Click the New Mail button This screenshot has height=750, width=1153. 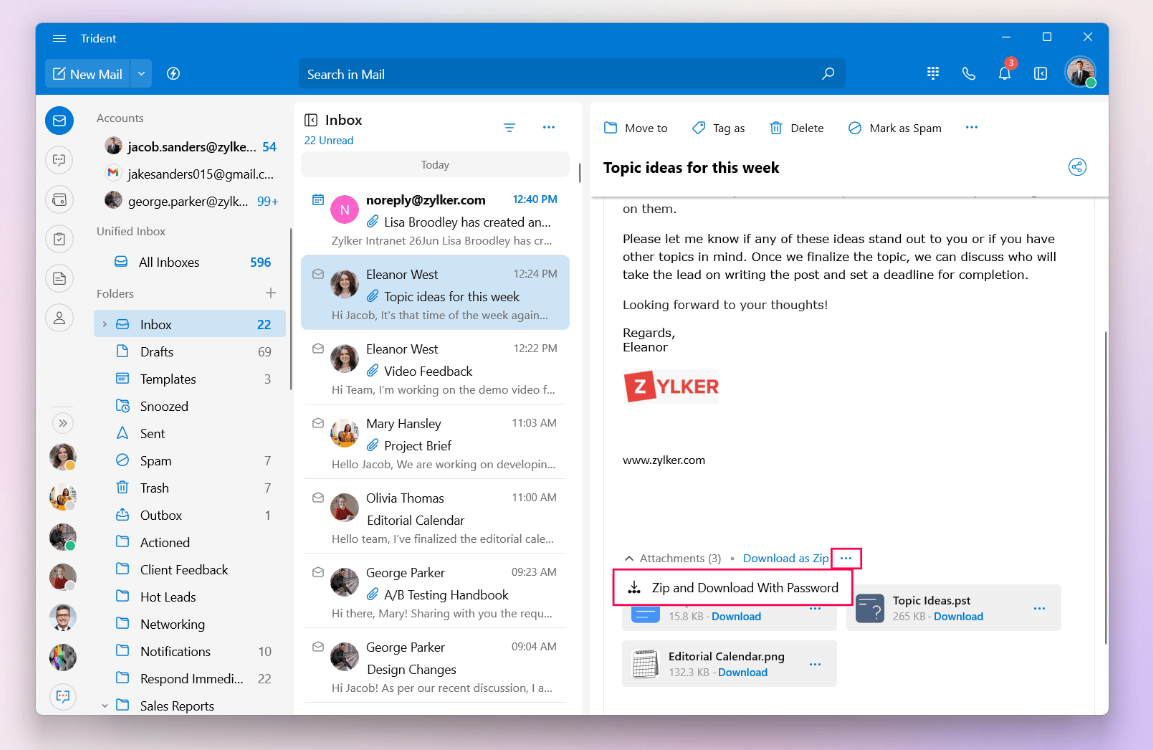pos(88,74)
